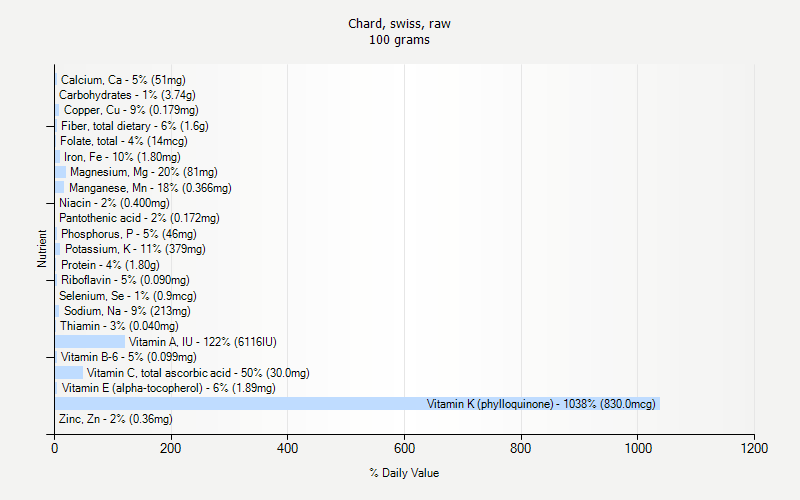Click the 'Nutrient' y-axis title
The width and height of the screenshot is (800, 500).
click(42, 248)
